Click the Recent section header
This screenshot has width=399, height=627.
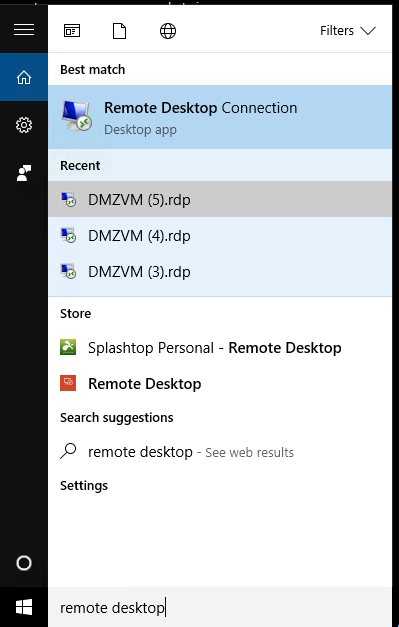[x=80, y=166]
